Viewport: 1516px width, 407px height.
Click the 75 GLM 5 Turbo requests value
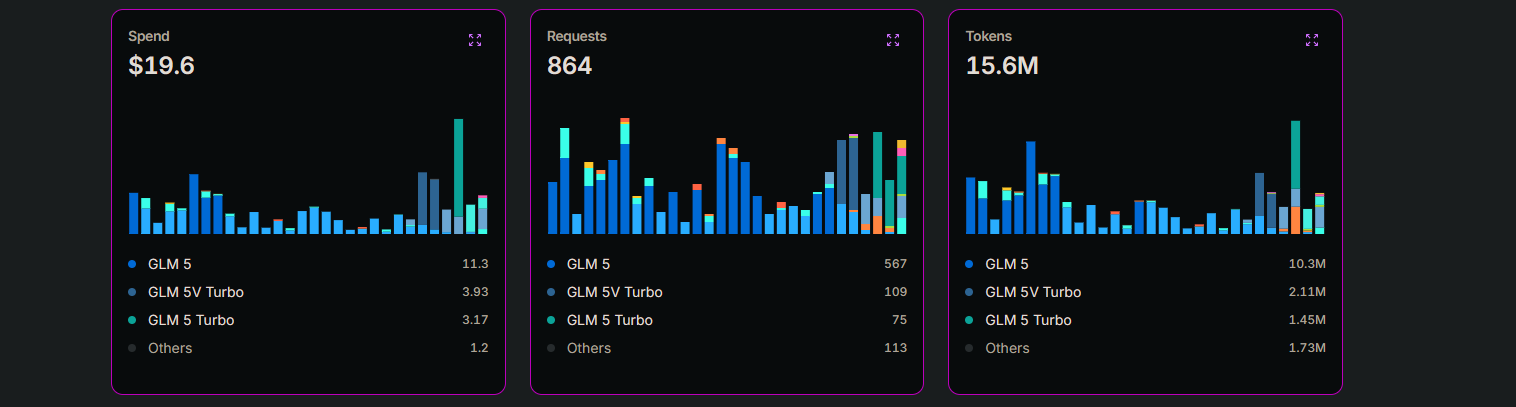(x=900, y=320)
